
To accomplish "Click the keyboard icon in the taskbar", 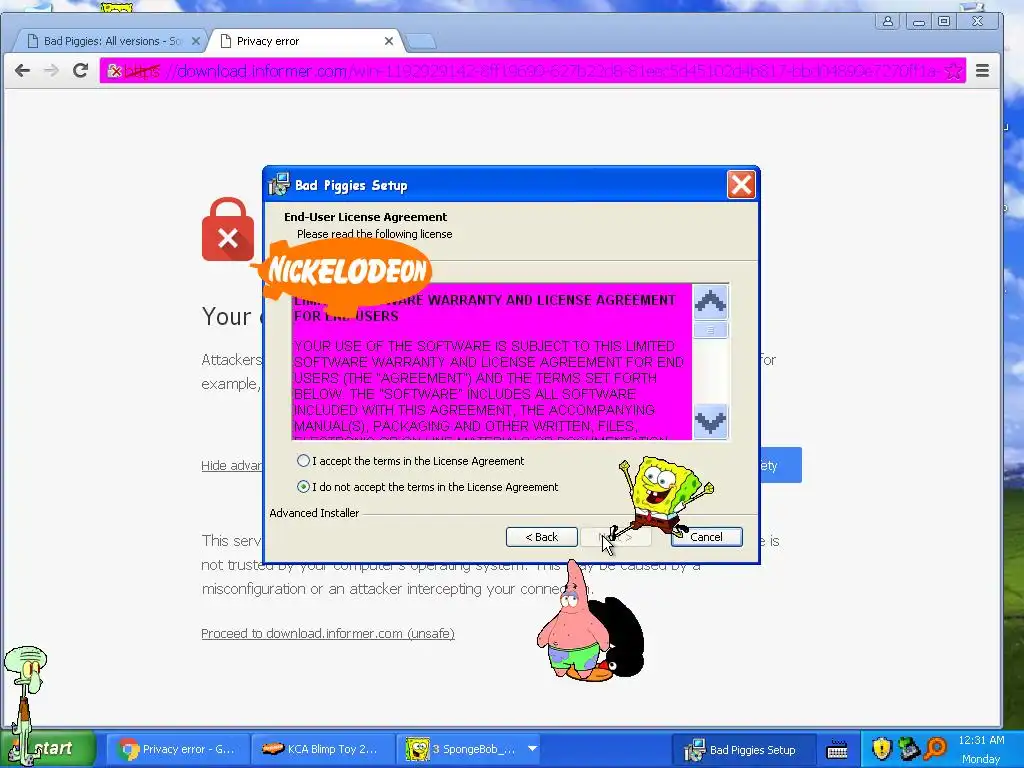I will (837, 750).
